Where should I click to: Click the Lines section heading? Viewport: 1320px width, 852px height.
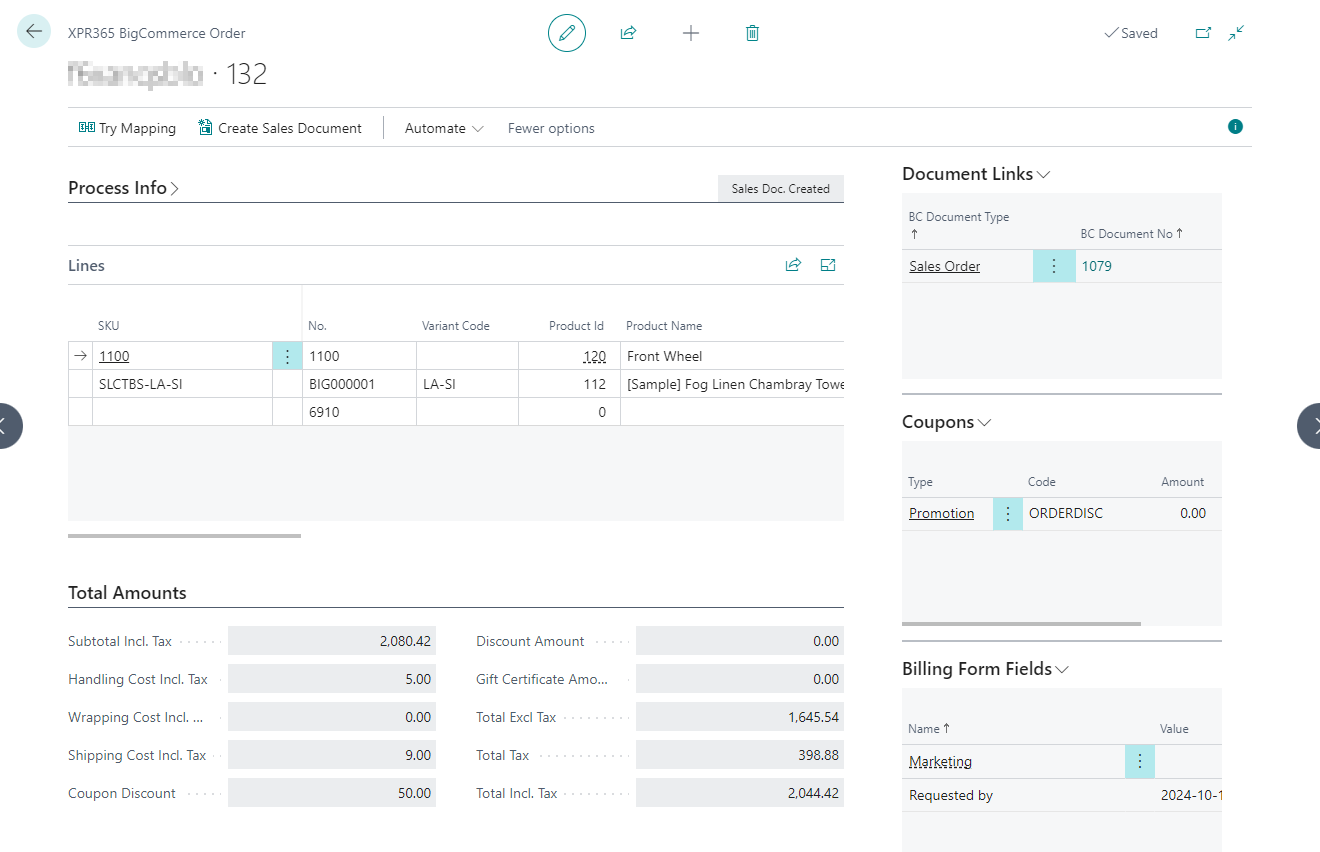[86, 266]
